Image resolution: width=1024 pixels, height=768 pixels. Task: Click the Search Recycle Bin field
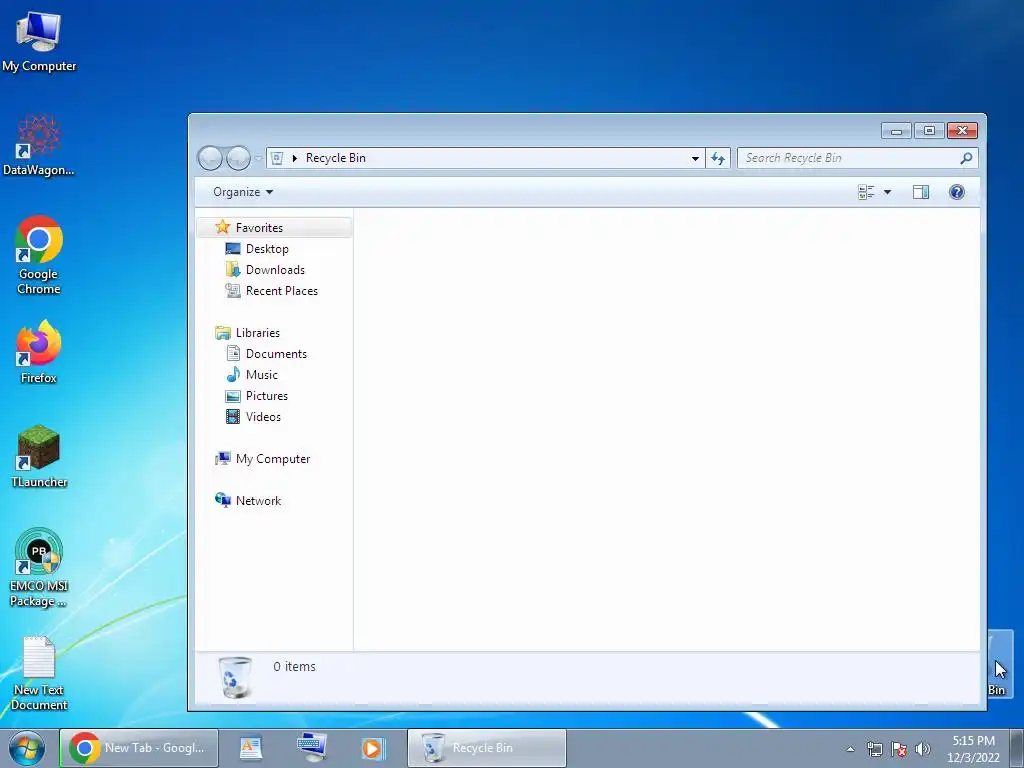click(x=857, y=158)
